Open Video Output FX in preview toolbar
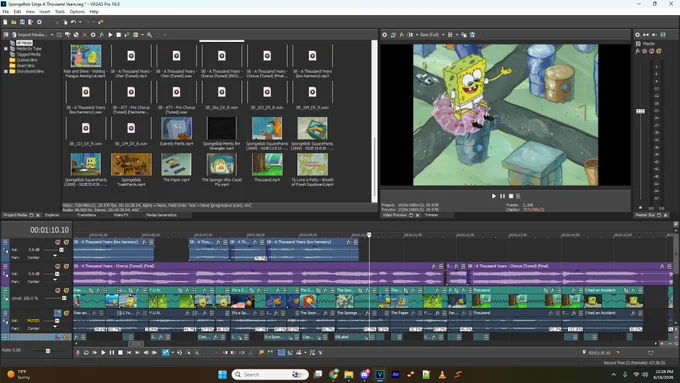 (x=402, y=35)
